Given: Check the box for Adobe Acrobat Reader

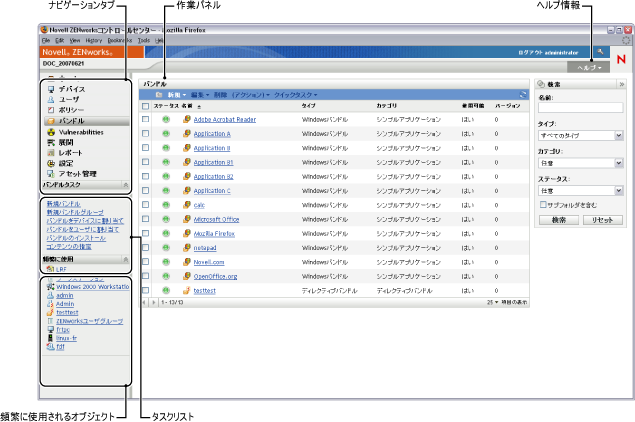Looking at the screenshot, I should (x=145, y=119).
